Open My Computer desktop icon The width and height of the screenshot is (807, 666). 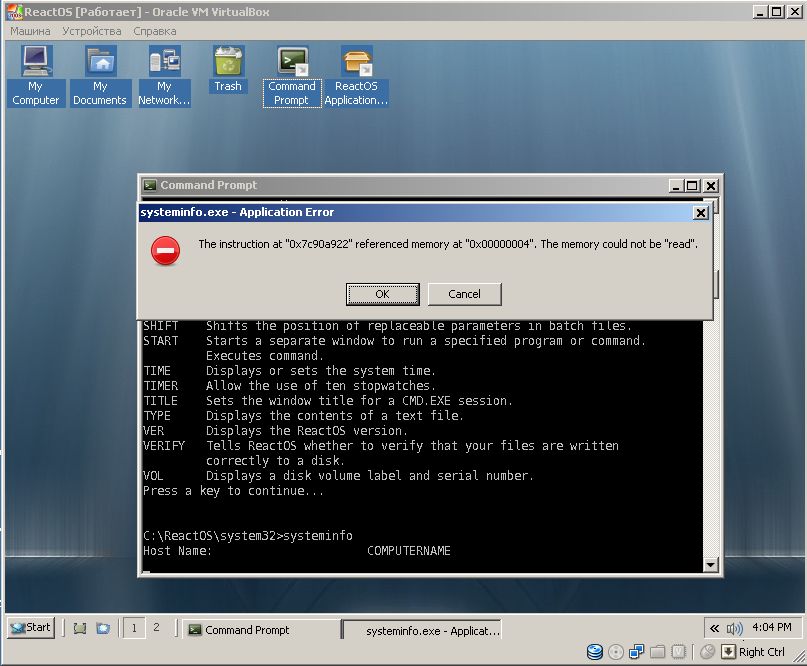coord(36,75)
